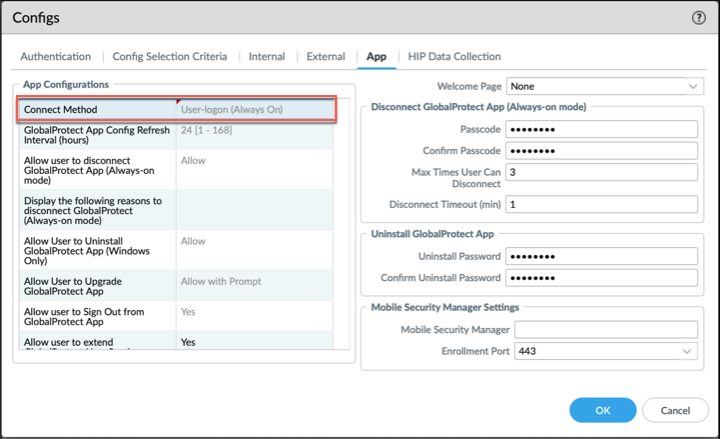This screenshot has height=439, width=720.
Task: Open the Config Selection Criteria tab
Action: pyautogui.click(x=169, y=57)
